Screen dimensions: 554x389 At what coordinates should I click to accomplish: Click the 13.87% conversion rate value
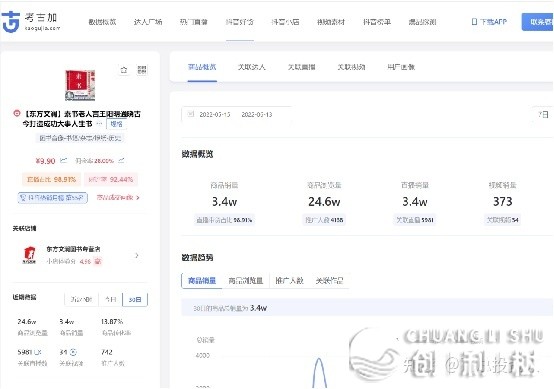tap(112, 322)
